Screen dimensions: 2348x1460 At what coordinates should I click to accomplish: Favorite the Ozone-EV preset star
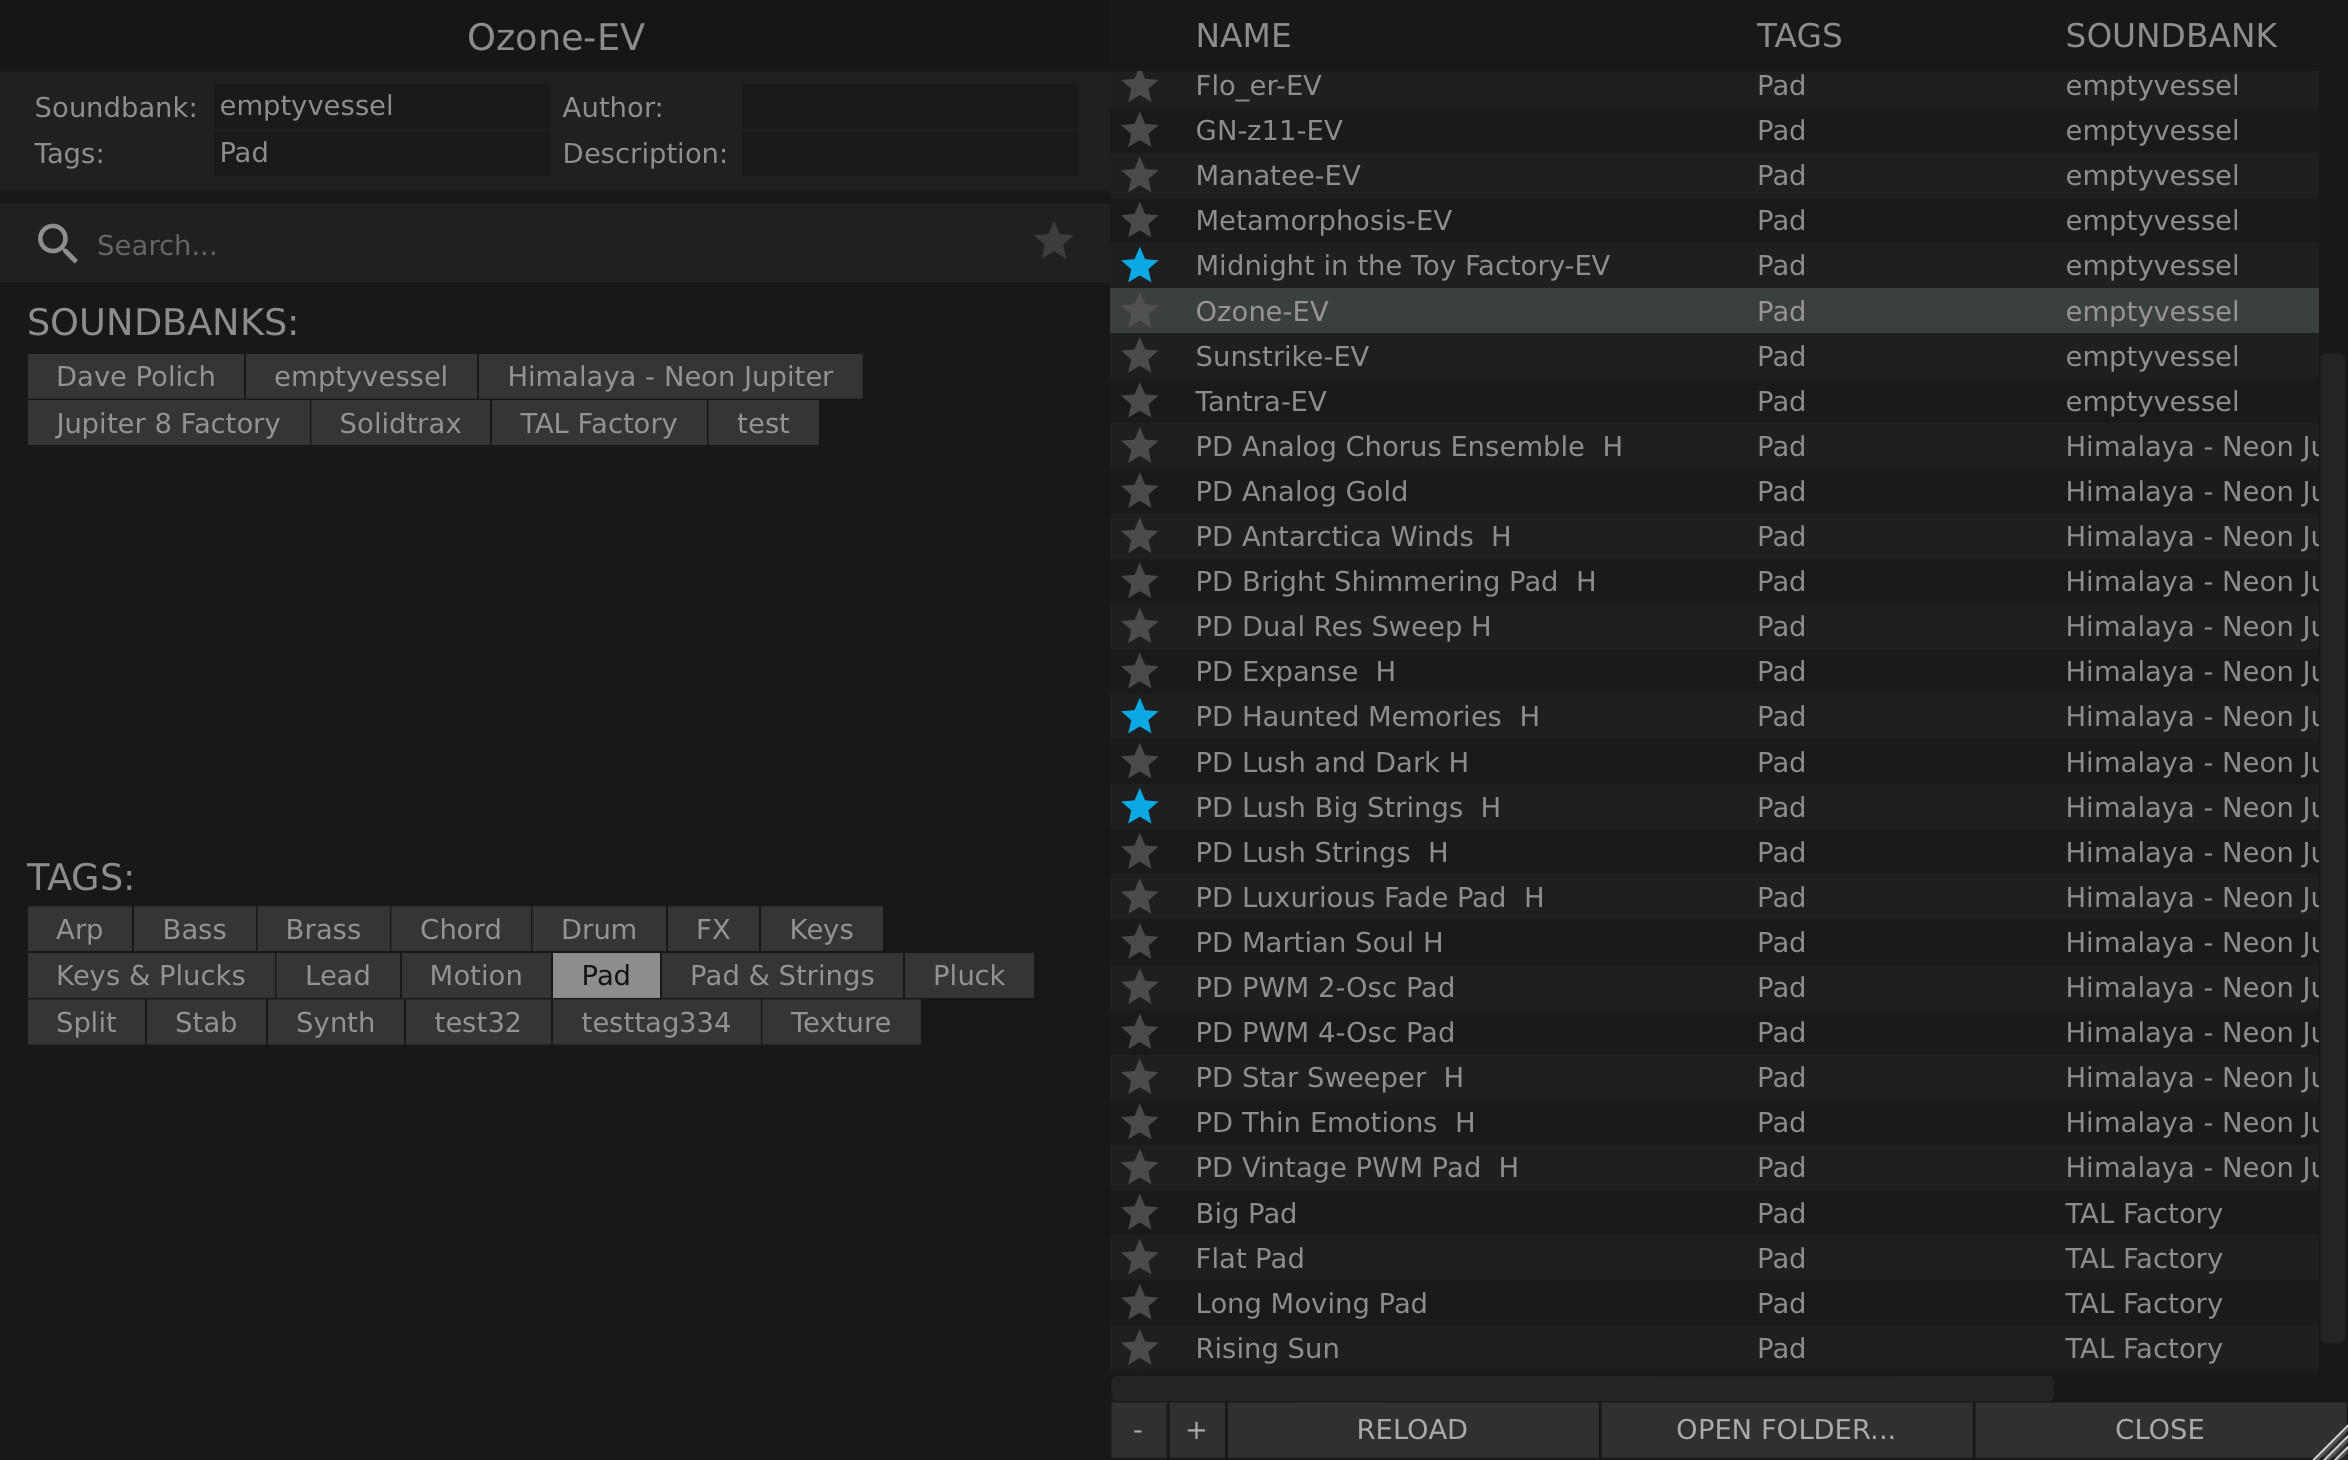pyautogui.click(x=1139, y=312)
